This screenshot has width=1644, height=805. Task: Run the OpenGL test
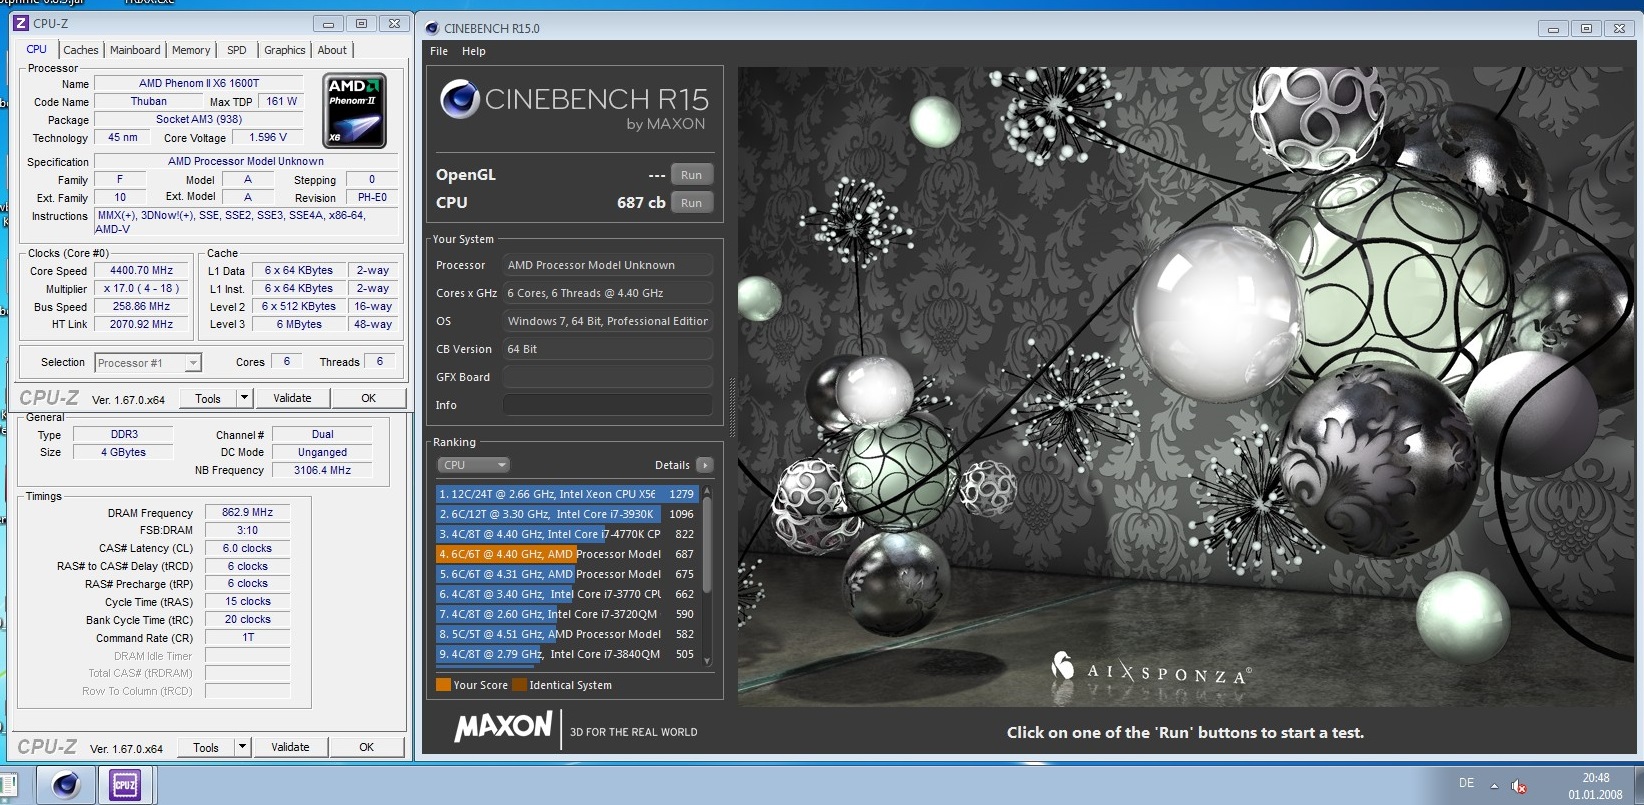(x=691, y=175)
